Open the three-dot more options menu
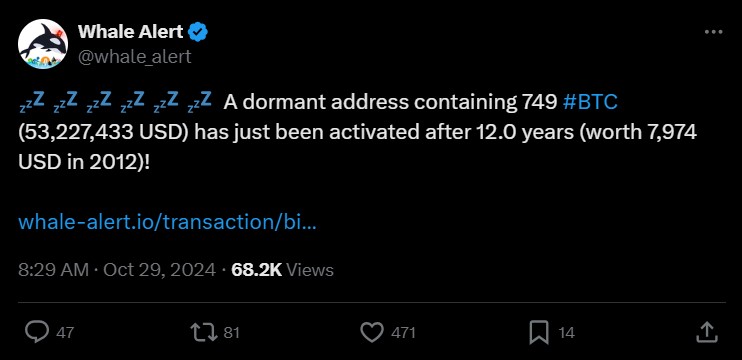The image size is (742, 360). pos(713,32)
